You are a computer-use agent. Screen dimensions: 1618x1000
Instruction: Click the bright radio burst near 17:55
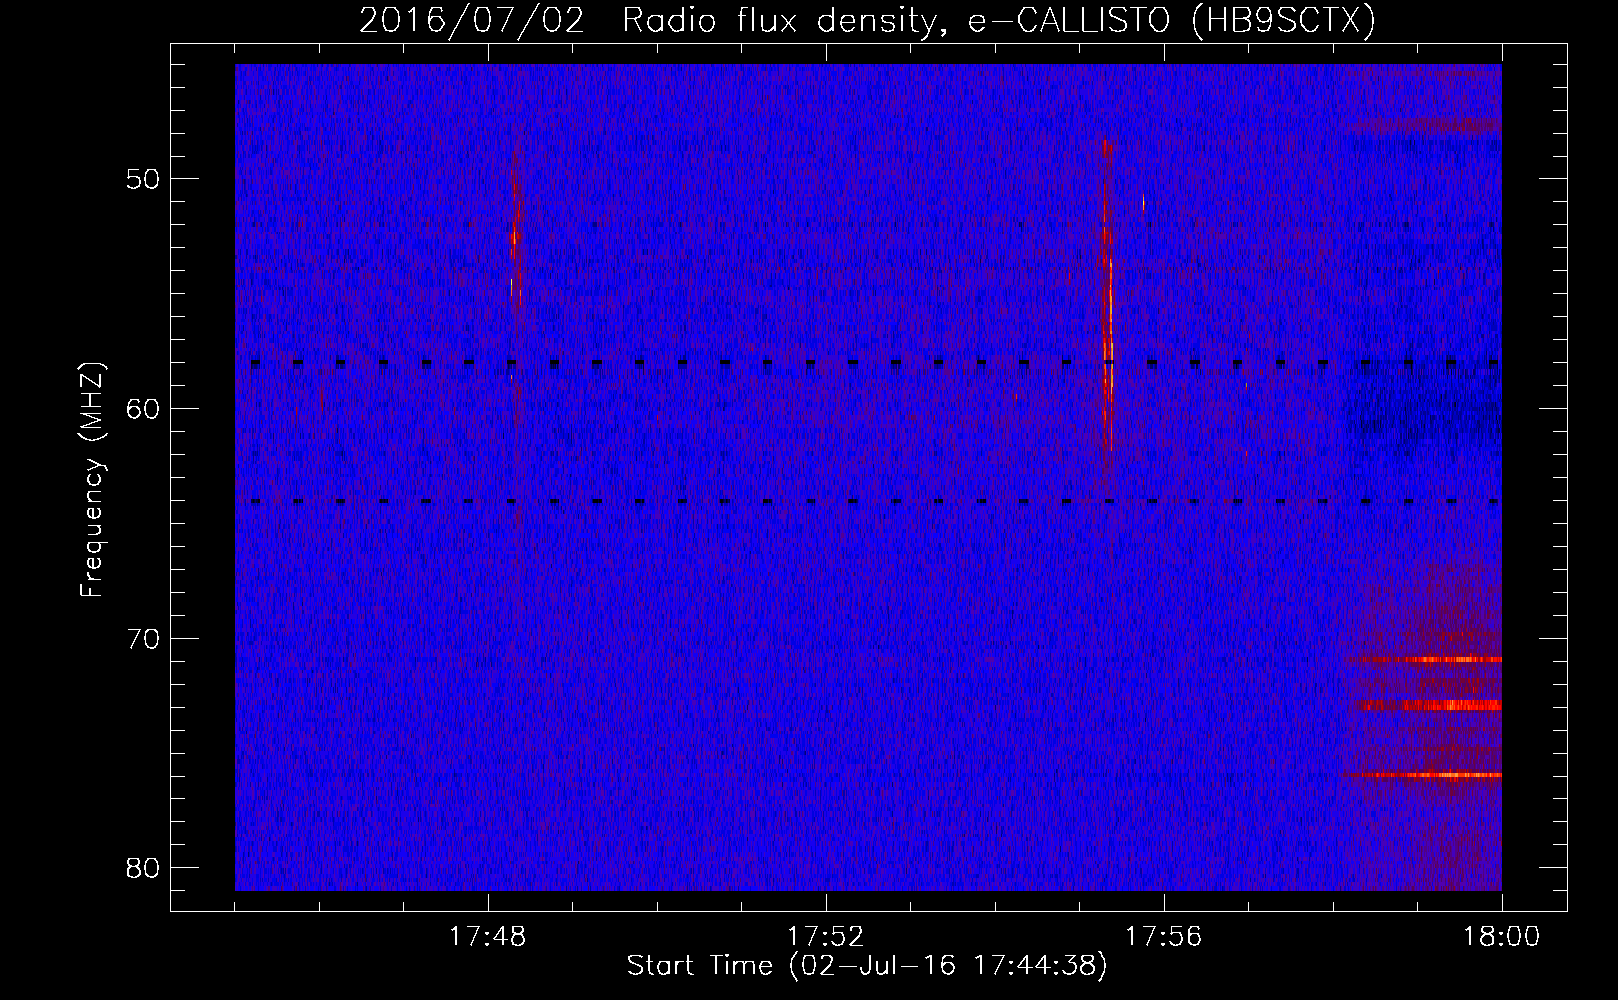pos(1107,295)
